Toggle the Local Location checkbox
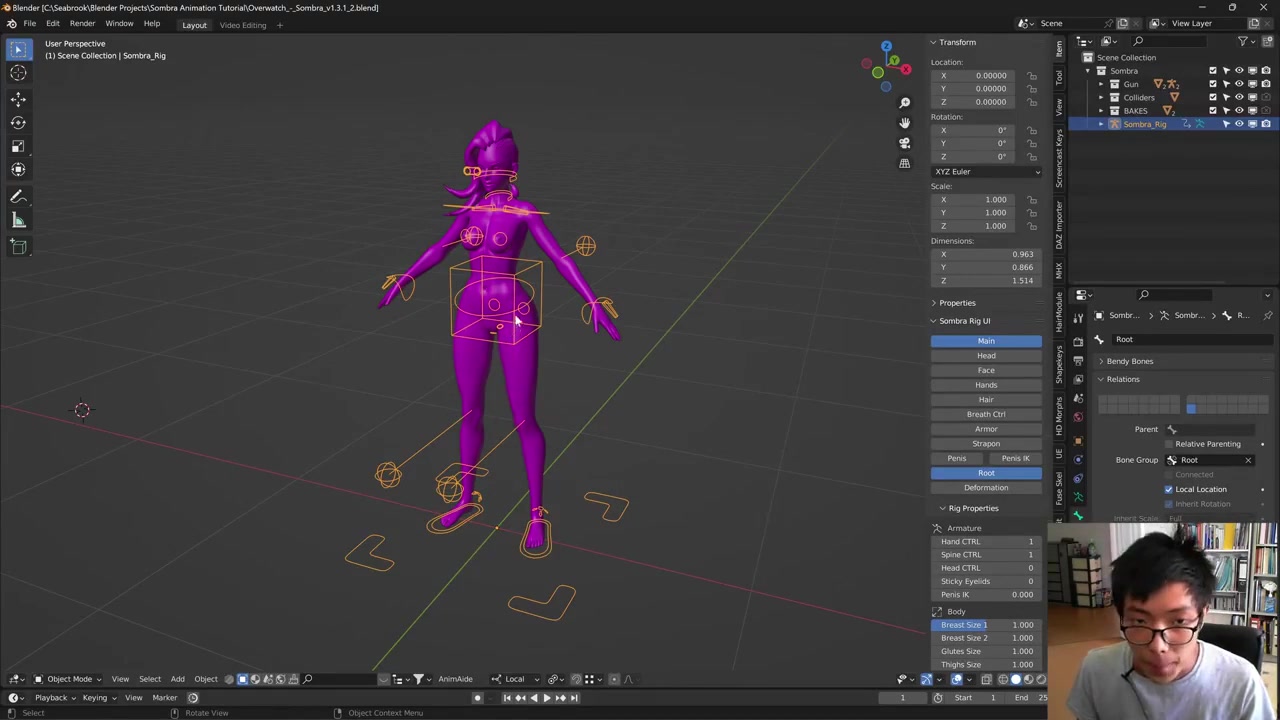This screenshot has width=1280, height=720. click(1168, 489)
